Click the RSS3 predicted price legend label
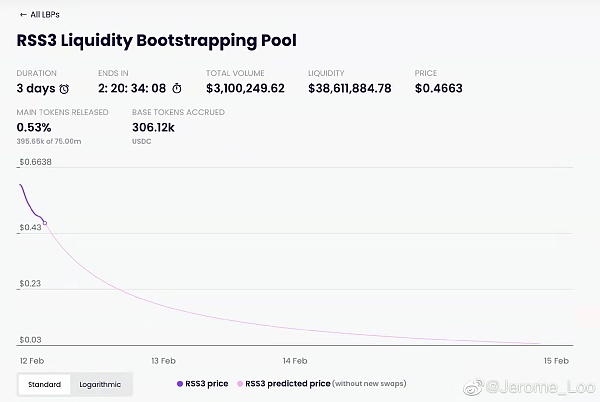 (x=288, y=384)
